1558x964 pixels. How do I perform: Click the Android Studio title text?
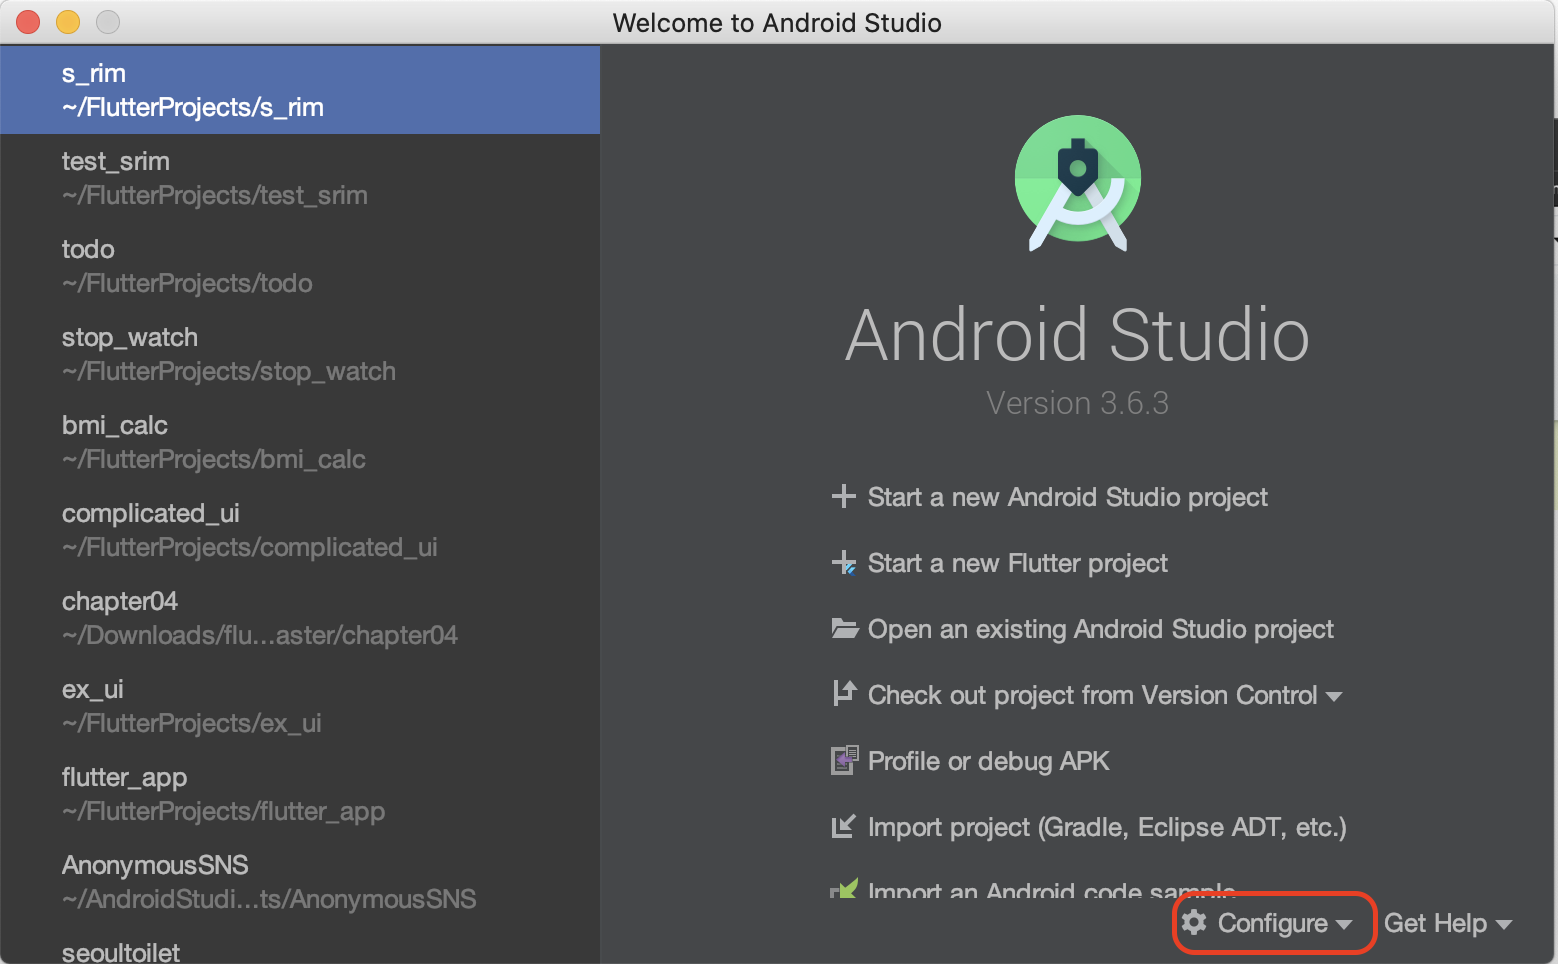coord(1077,334)
